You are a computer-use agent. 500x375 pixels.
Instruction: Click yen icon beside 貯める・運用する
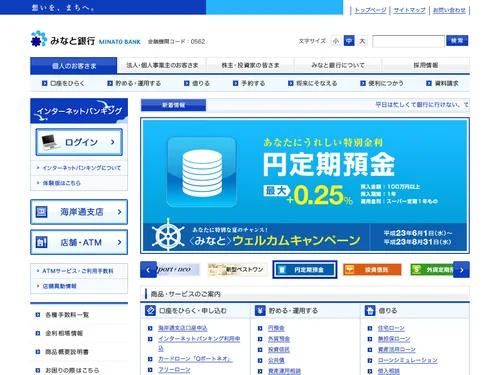point(260,311)
